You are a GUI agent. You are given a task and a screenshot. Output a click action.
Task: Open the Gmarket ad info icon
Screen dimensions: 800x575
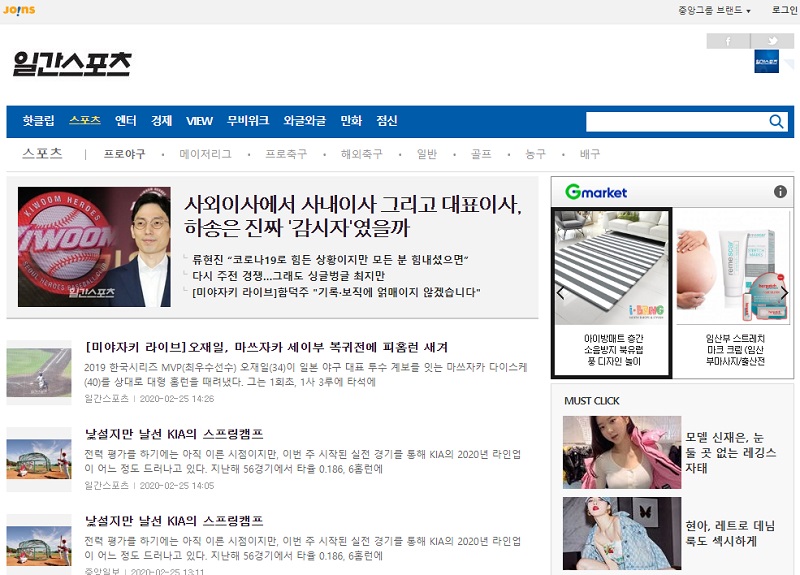[x=780, y=192]
